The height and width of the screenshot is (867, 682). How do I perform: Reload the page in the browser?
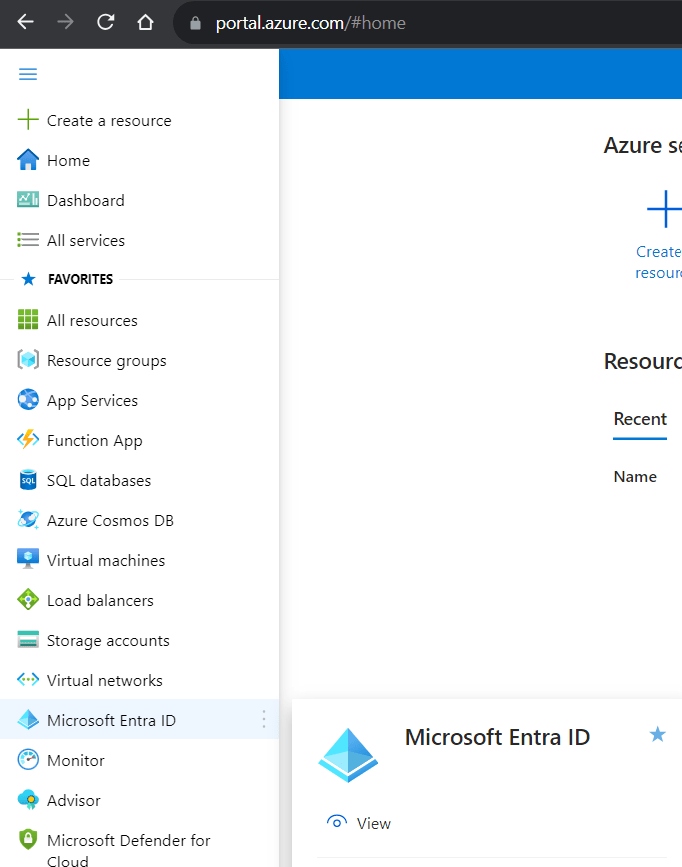[x=105, y=22]
